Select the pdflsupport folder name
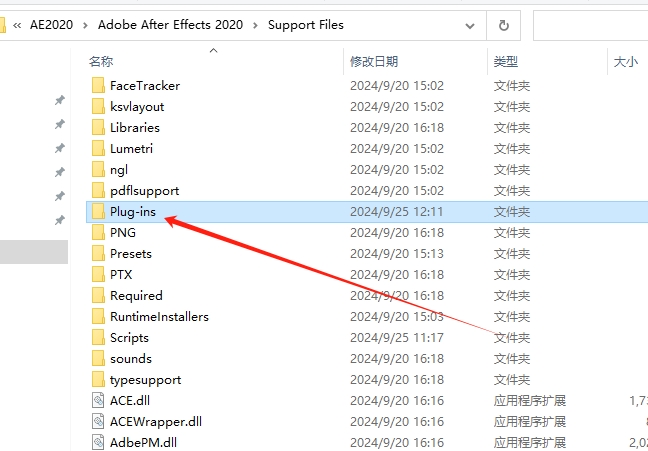This screenshot has width=648, height=451. (145, 191)
